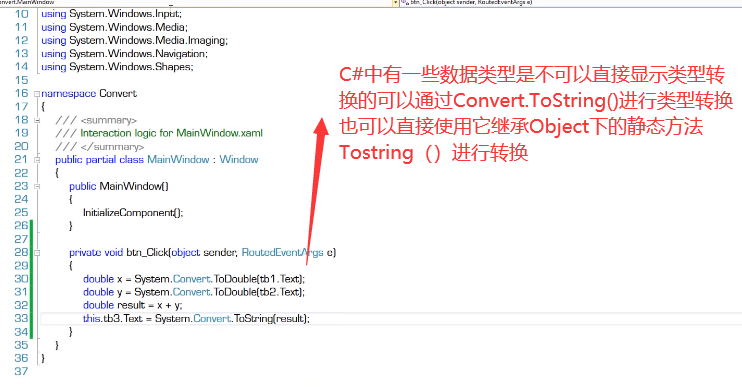Click line number 33 in the margin
The image size is (742, 387).
(21, 318)
